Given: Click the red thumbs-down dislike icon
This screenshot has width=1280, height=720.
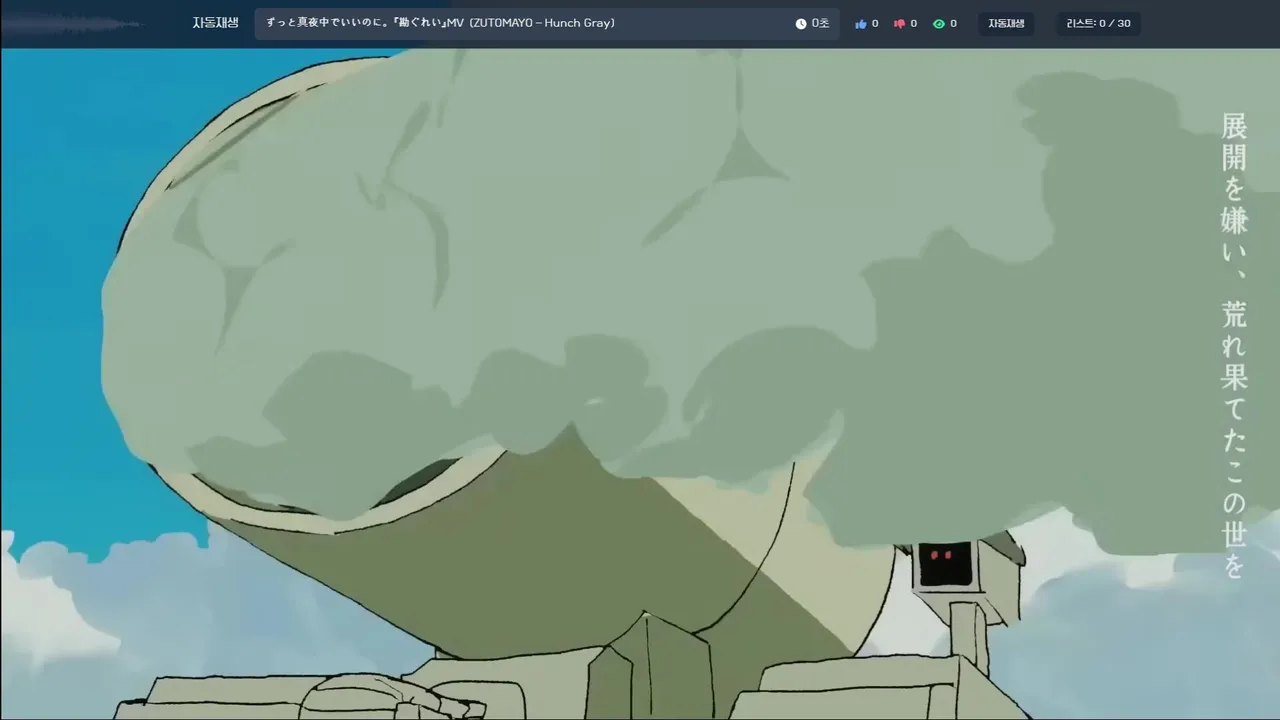Looking at the screenshot, I should (x=899, y=24).
